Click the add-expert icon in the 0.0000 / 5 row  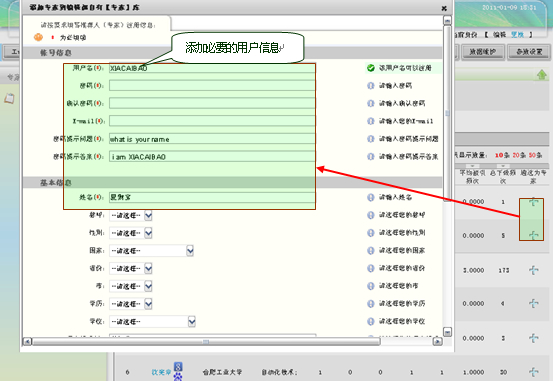[534, 235]
